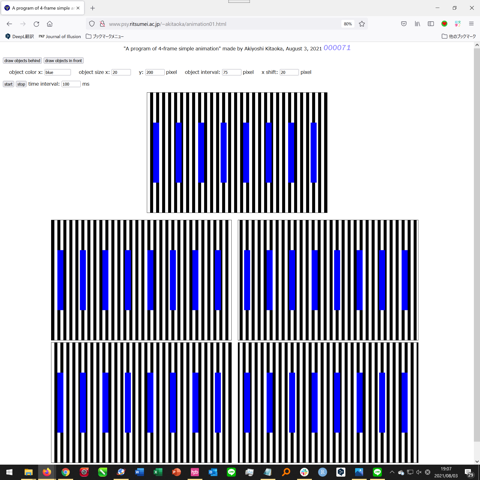Open the browser home page

tap(50, 24)
